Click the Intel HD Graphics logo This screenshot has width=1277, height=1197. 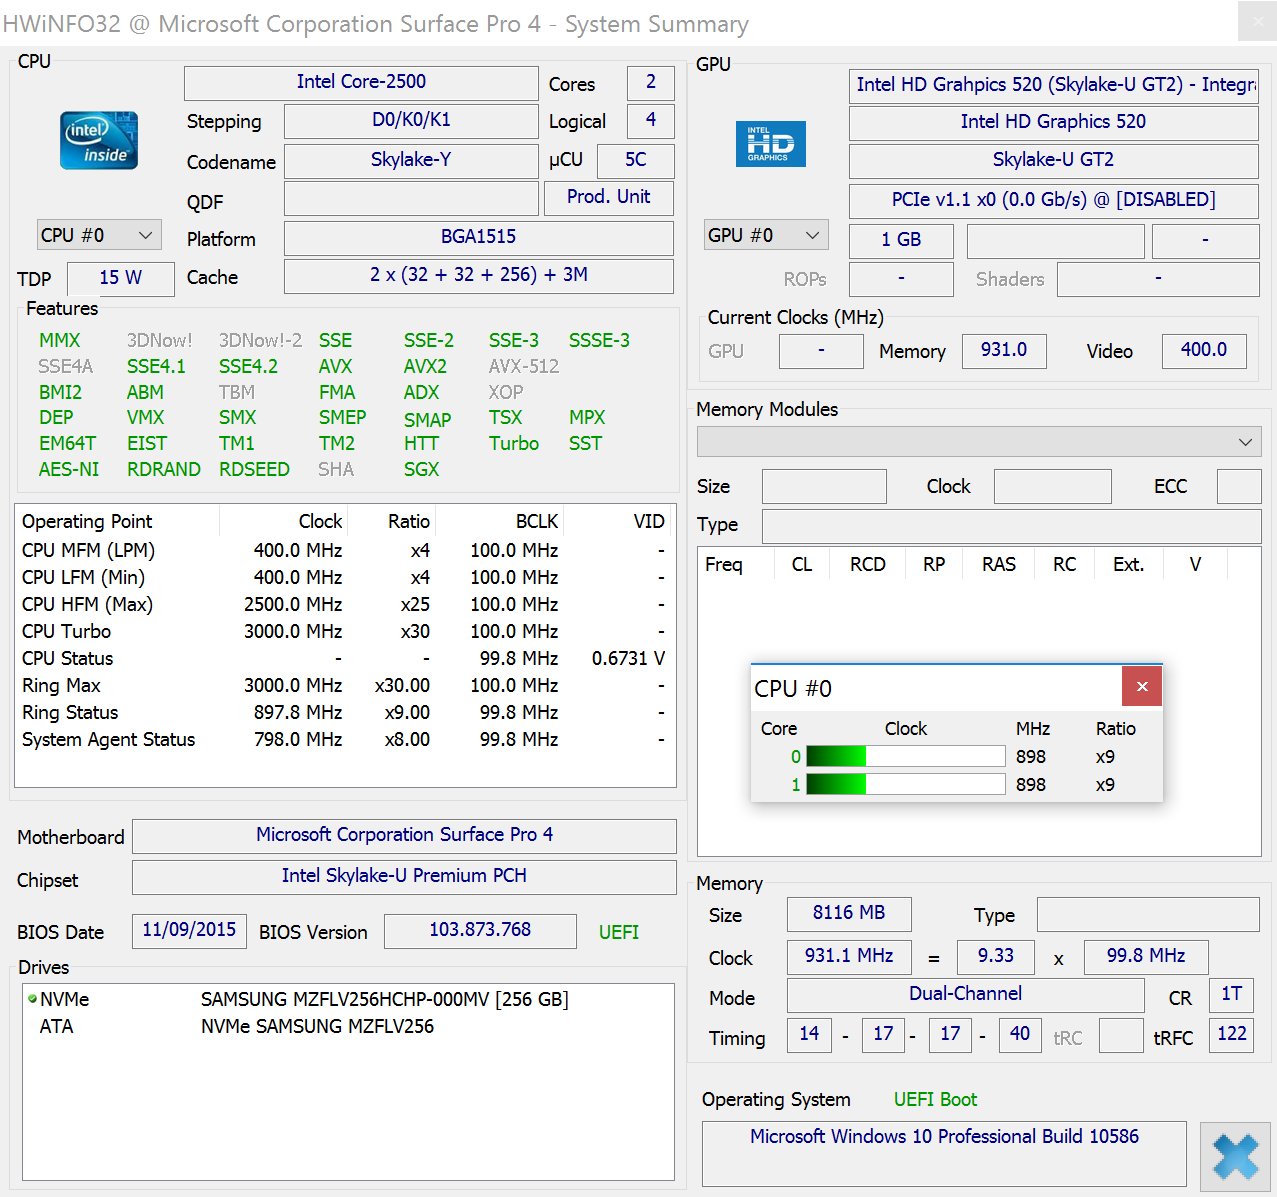point(770,144)
